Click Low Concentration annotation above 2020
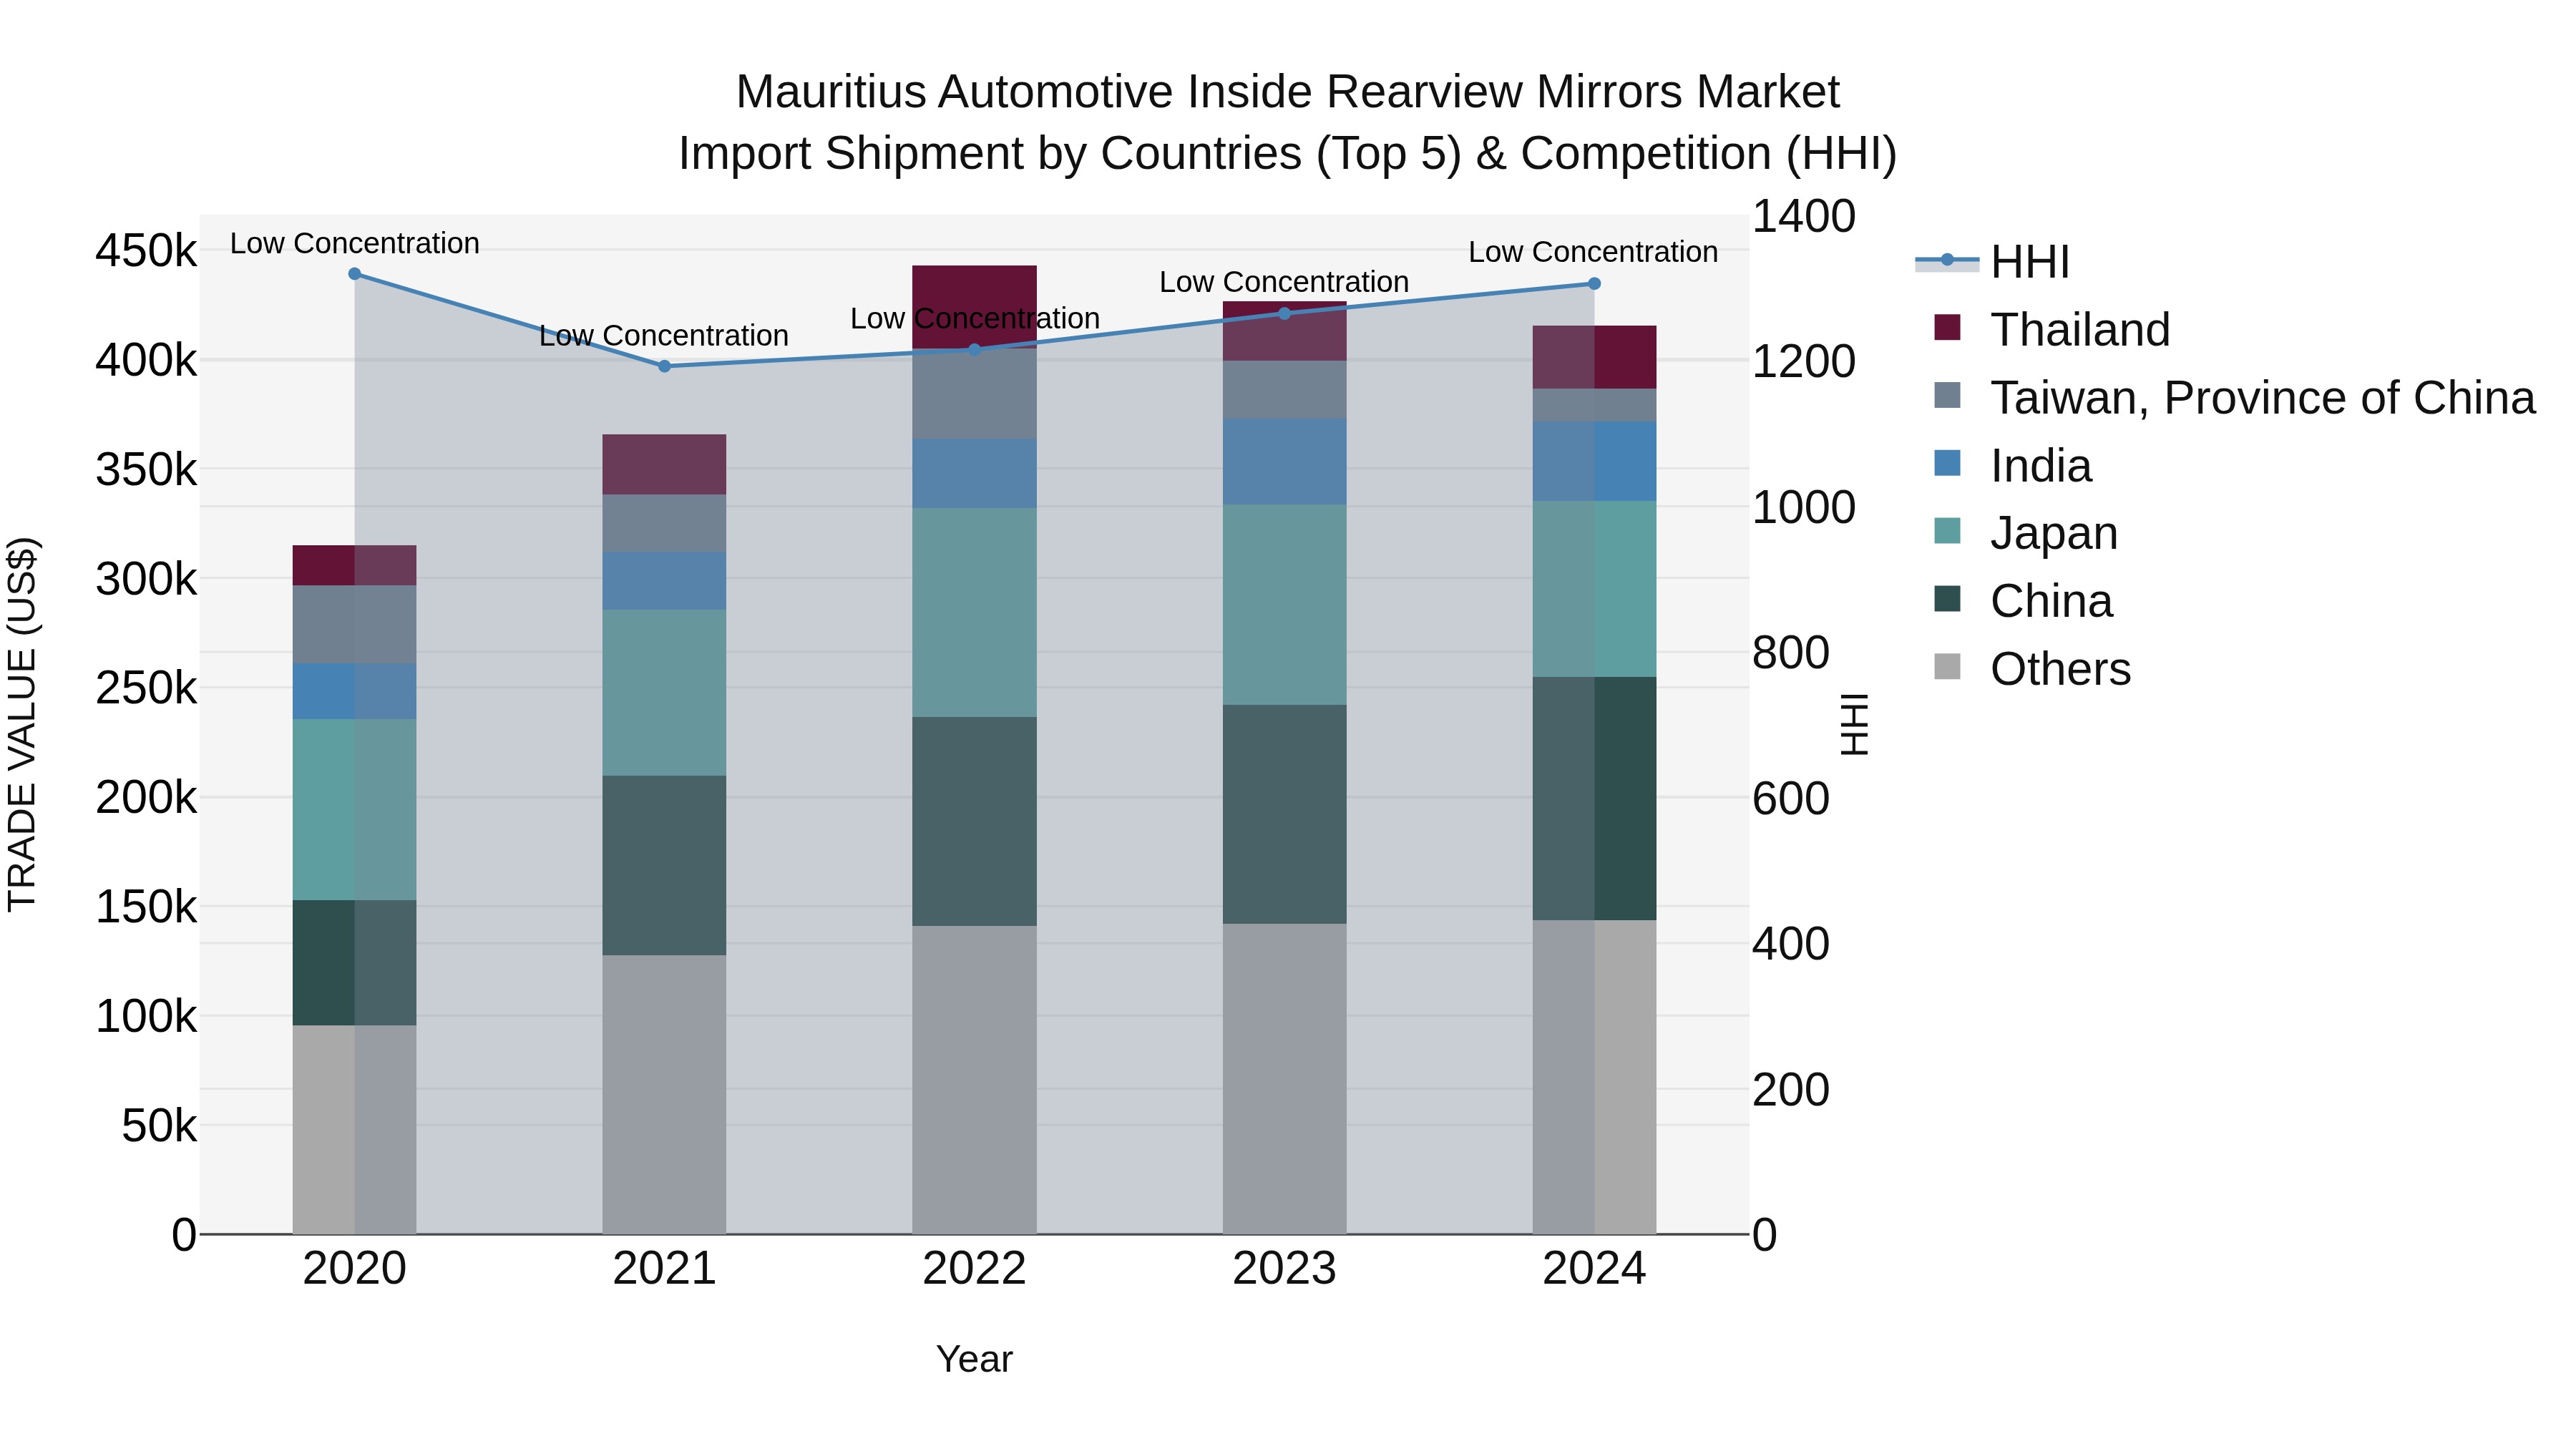 click(x=355, y=243)
